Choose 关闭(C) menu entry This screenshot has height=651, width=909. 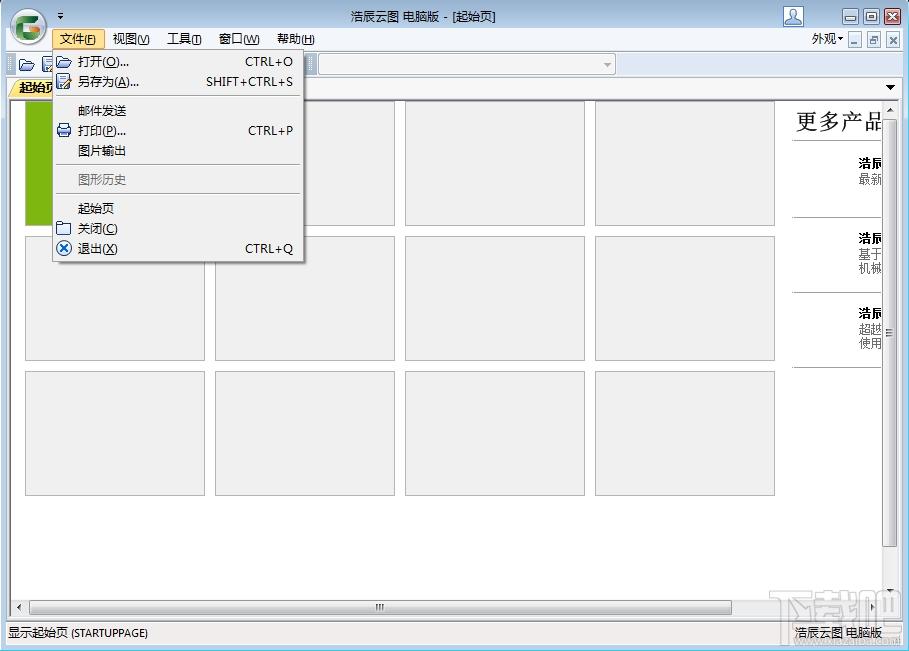pos(178,228)
